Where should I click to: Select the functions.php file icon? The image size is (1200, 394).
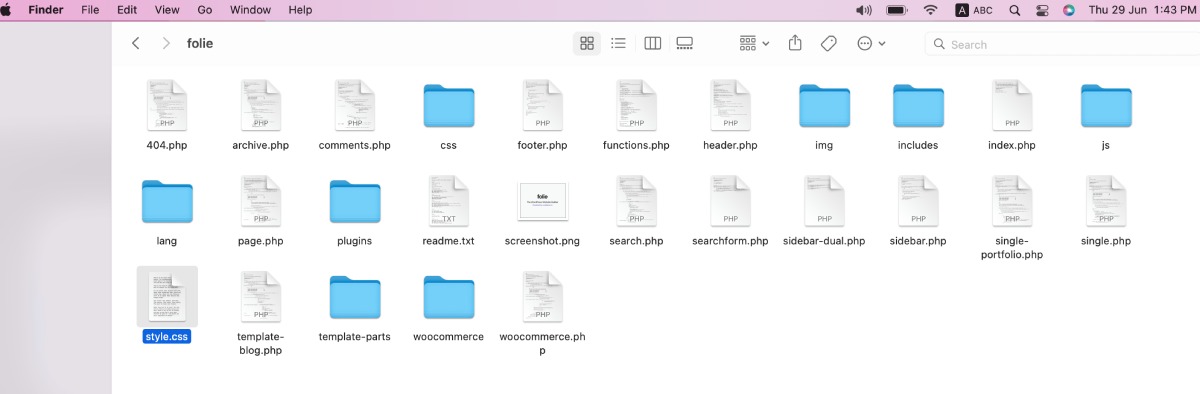(636, 105)
